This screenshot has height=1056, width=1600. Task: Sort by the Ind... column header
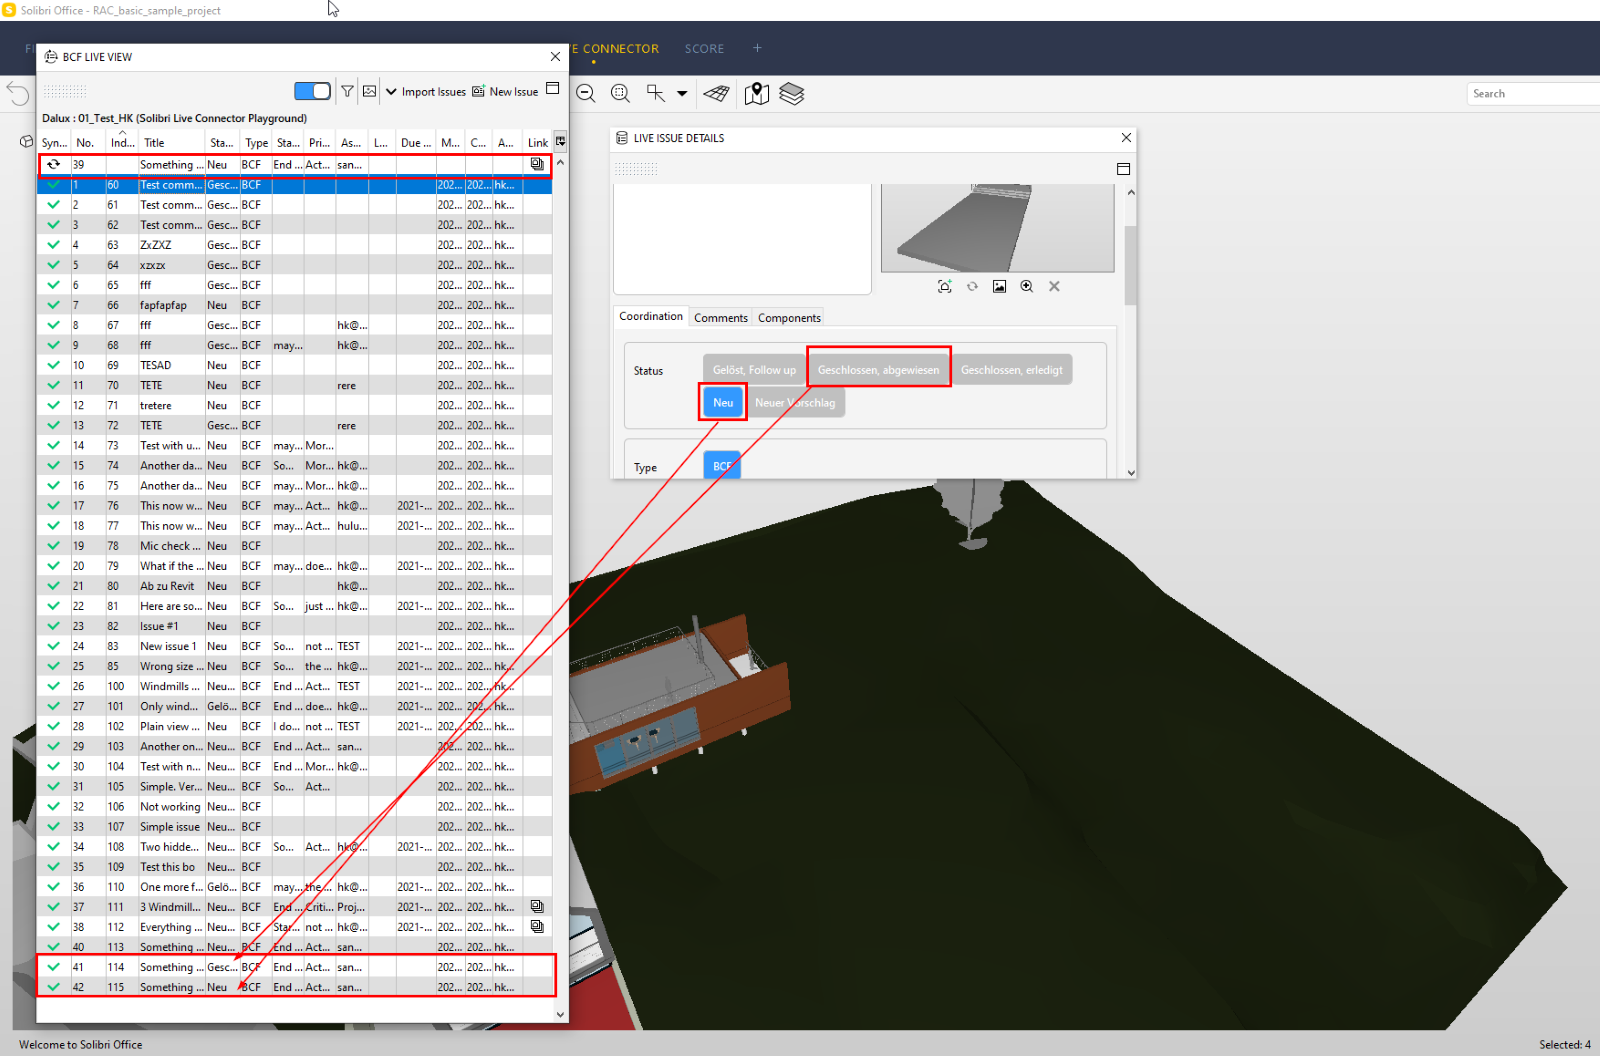click(x=122, y=142)
